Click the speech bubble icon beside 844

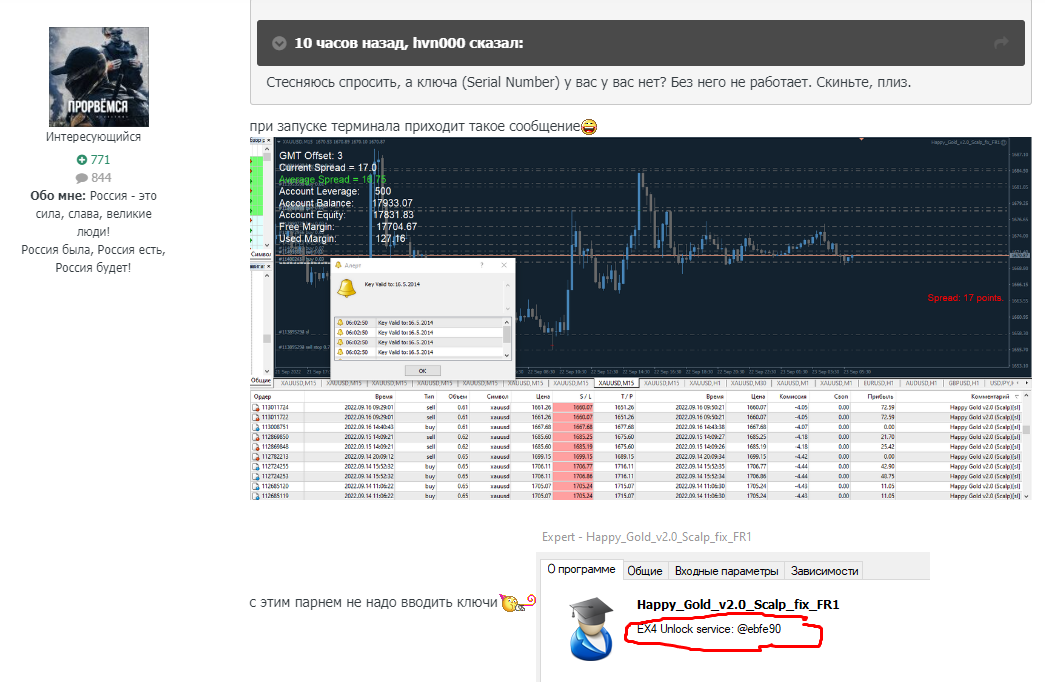(x=81, y=178)
